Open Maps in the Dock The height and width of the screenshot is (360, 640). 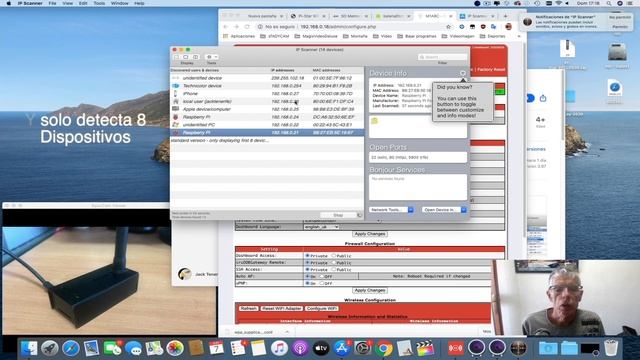point(154,348)
